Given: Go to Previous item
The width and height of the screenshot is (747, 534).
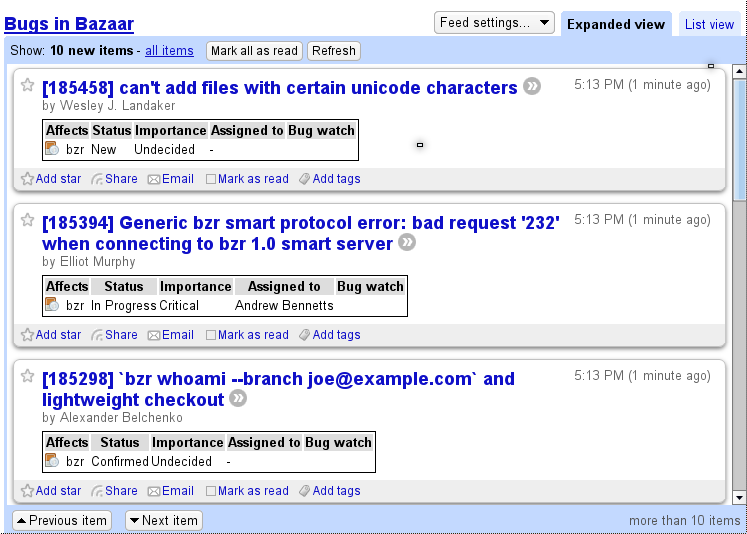Looking at the screenshot, I should (62, 520).
